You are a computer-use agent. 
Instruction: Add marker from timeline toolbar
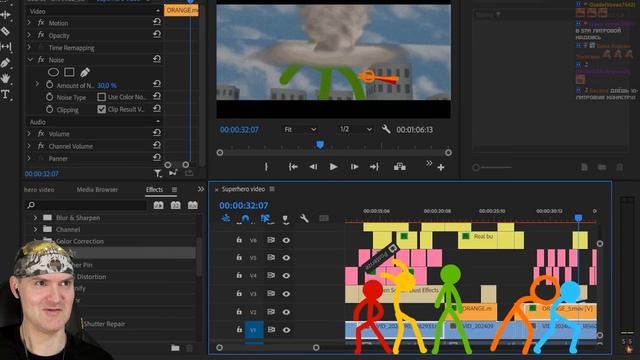[x=285, y=219]
